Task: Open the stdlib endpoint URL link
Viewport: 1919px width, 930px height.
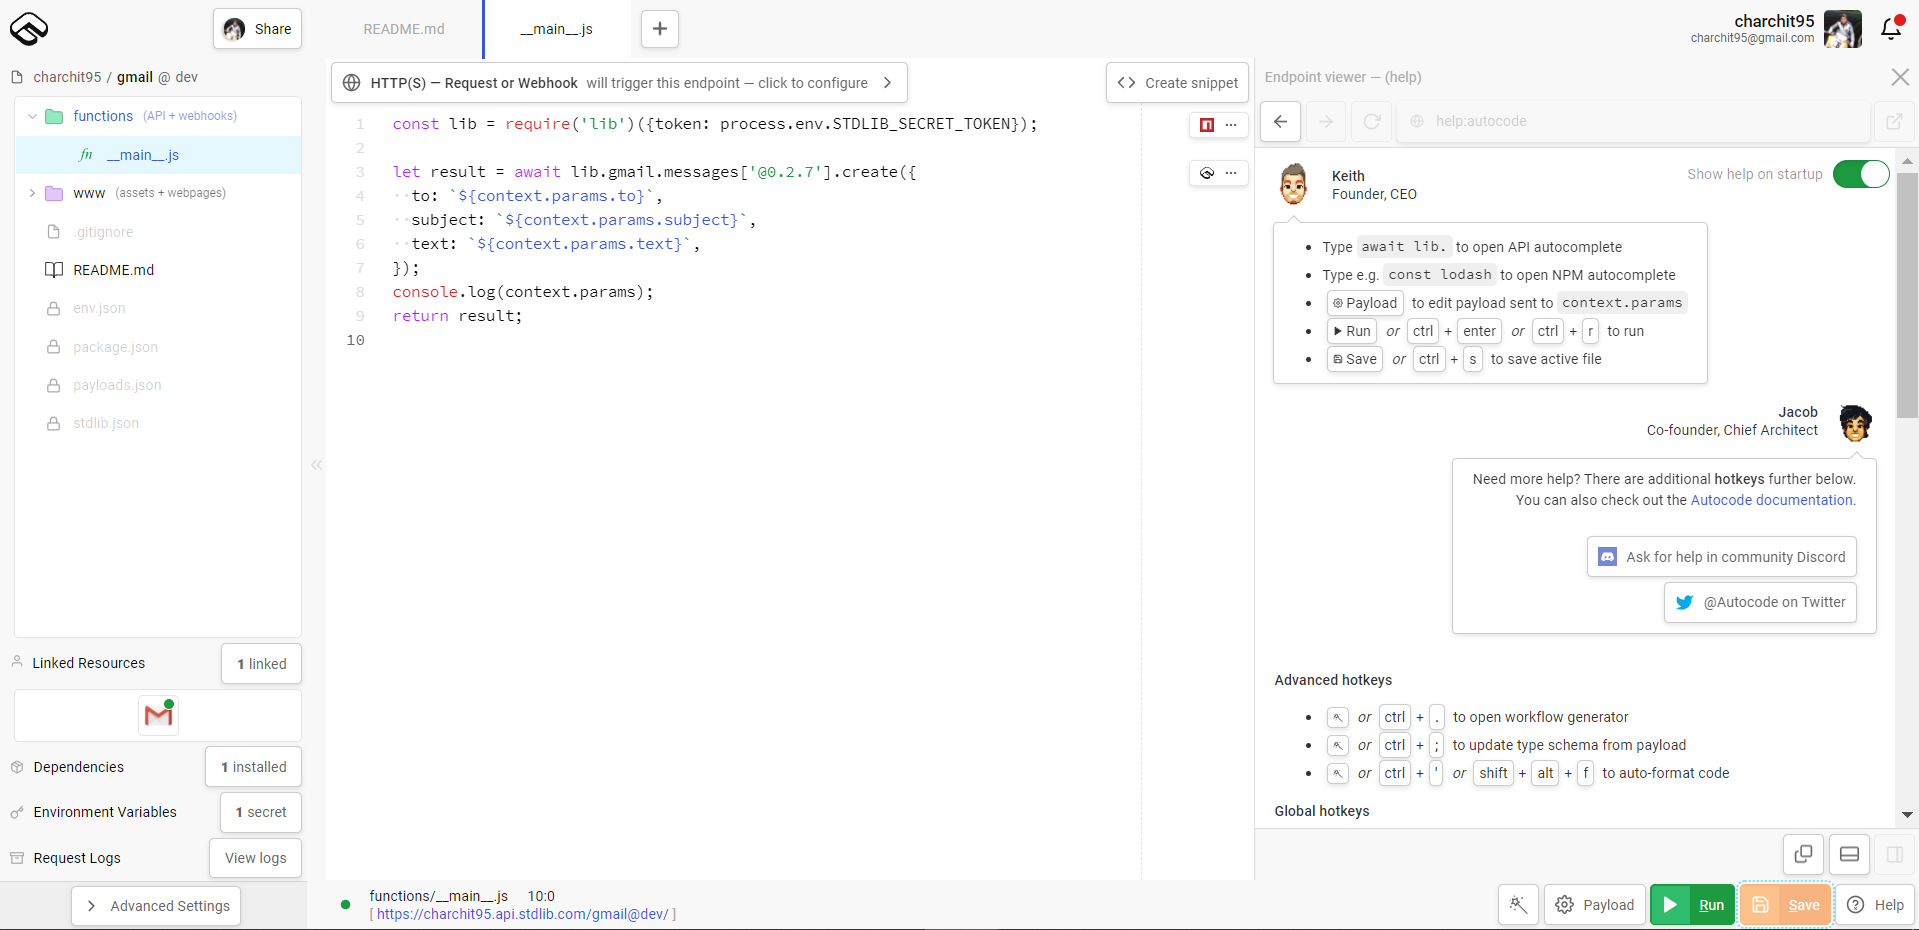Action: coord(522,914)
